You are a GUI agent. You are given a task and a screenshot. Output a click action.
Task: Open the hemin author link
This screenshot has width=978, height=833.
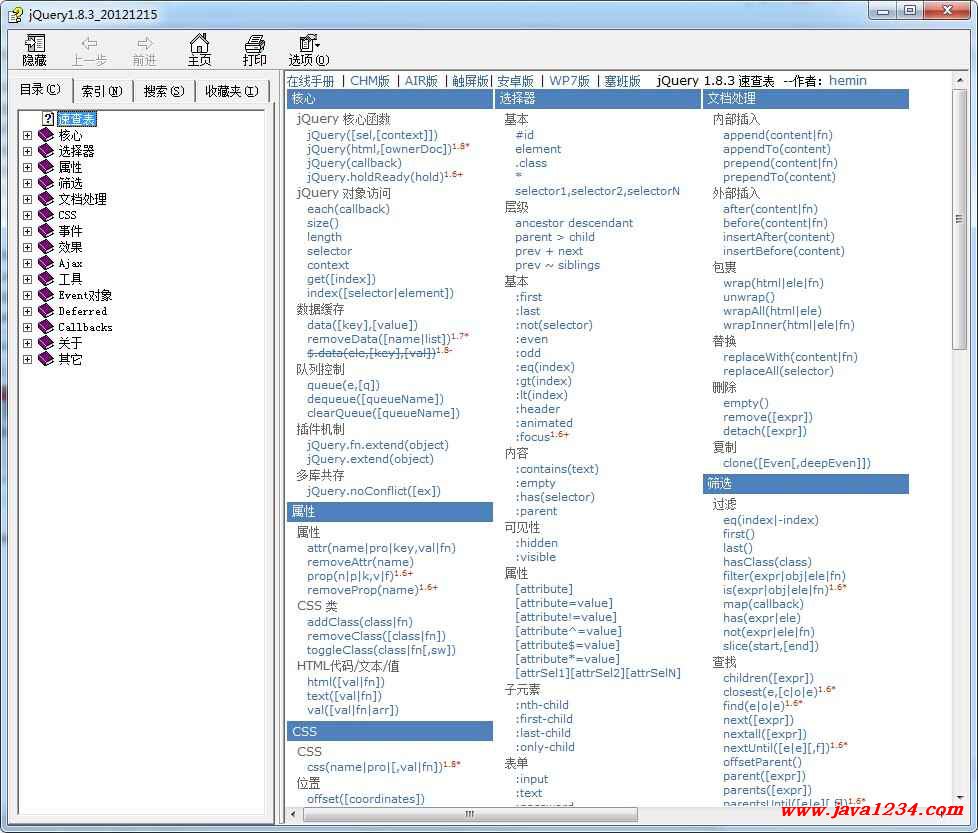(848, 80)
